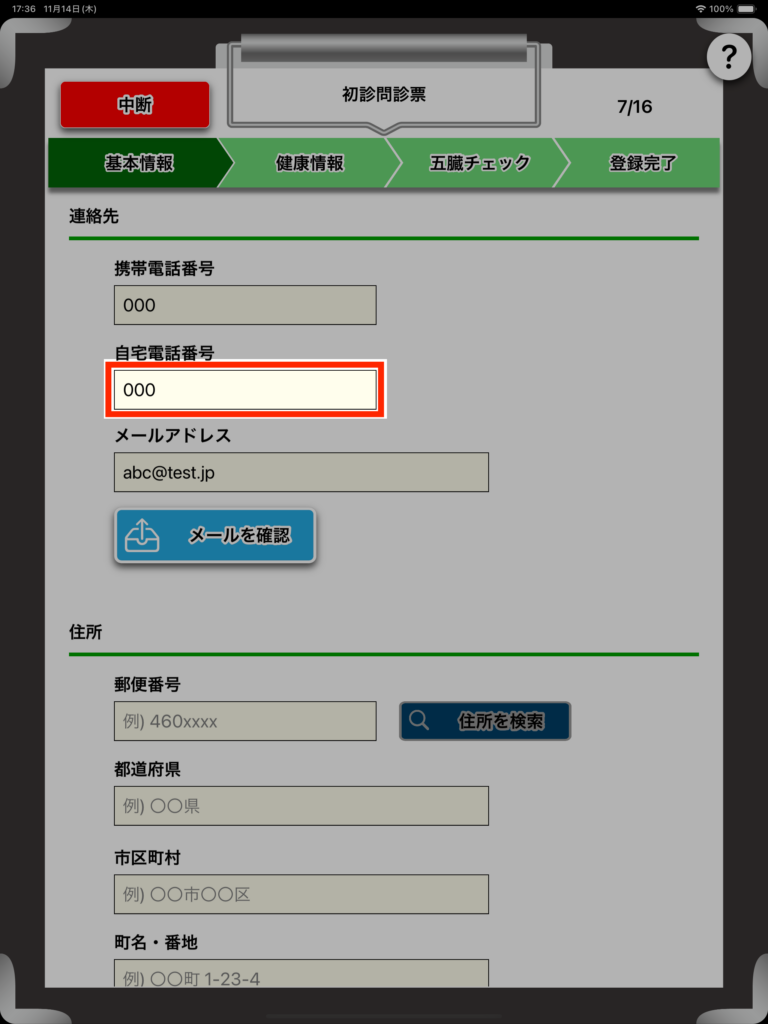Click the メールを確認 button
Viewport: 768px width, 1024px height.
point(215,536)
